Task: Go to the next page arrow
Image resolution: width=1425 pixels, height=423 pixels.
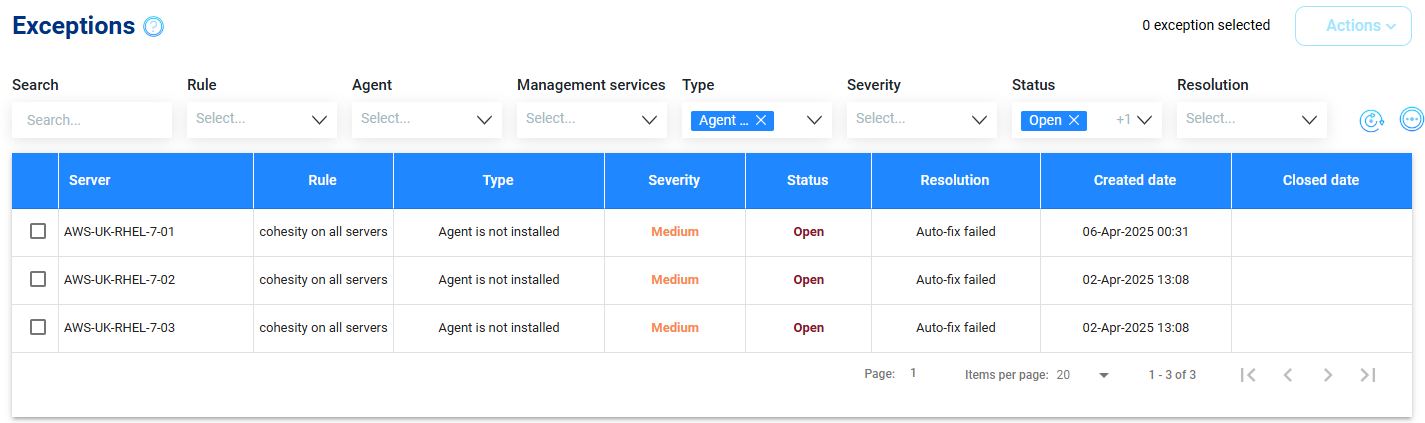Action: click(x=1328, y=375)
